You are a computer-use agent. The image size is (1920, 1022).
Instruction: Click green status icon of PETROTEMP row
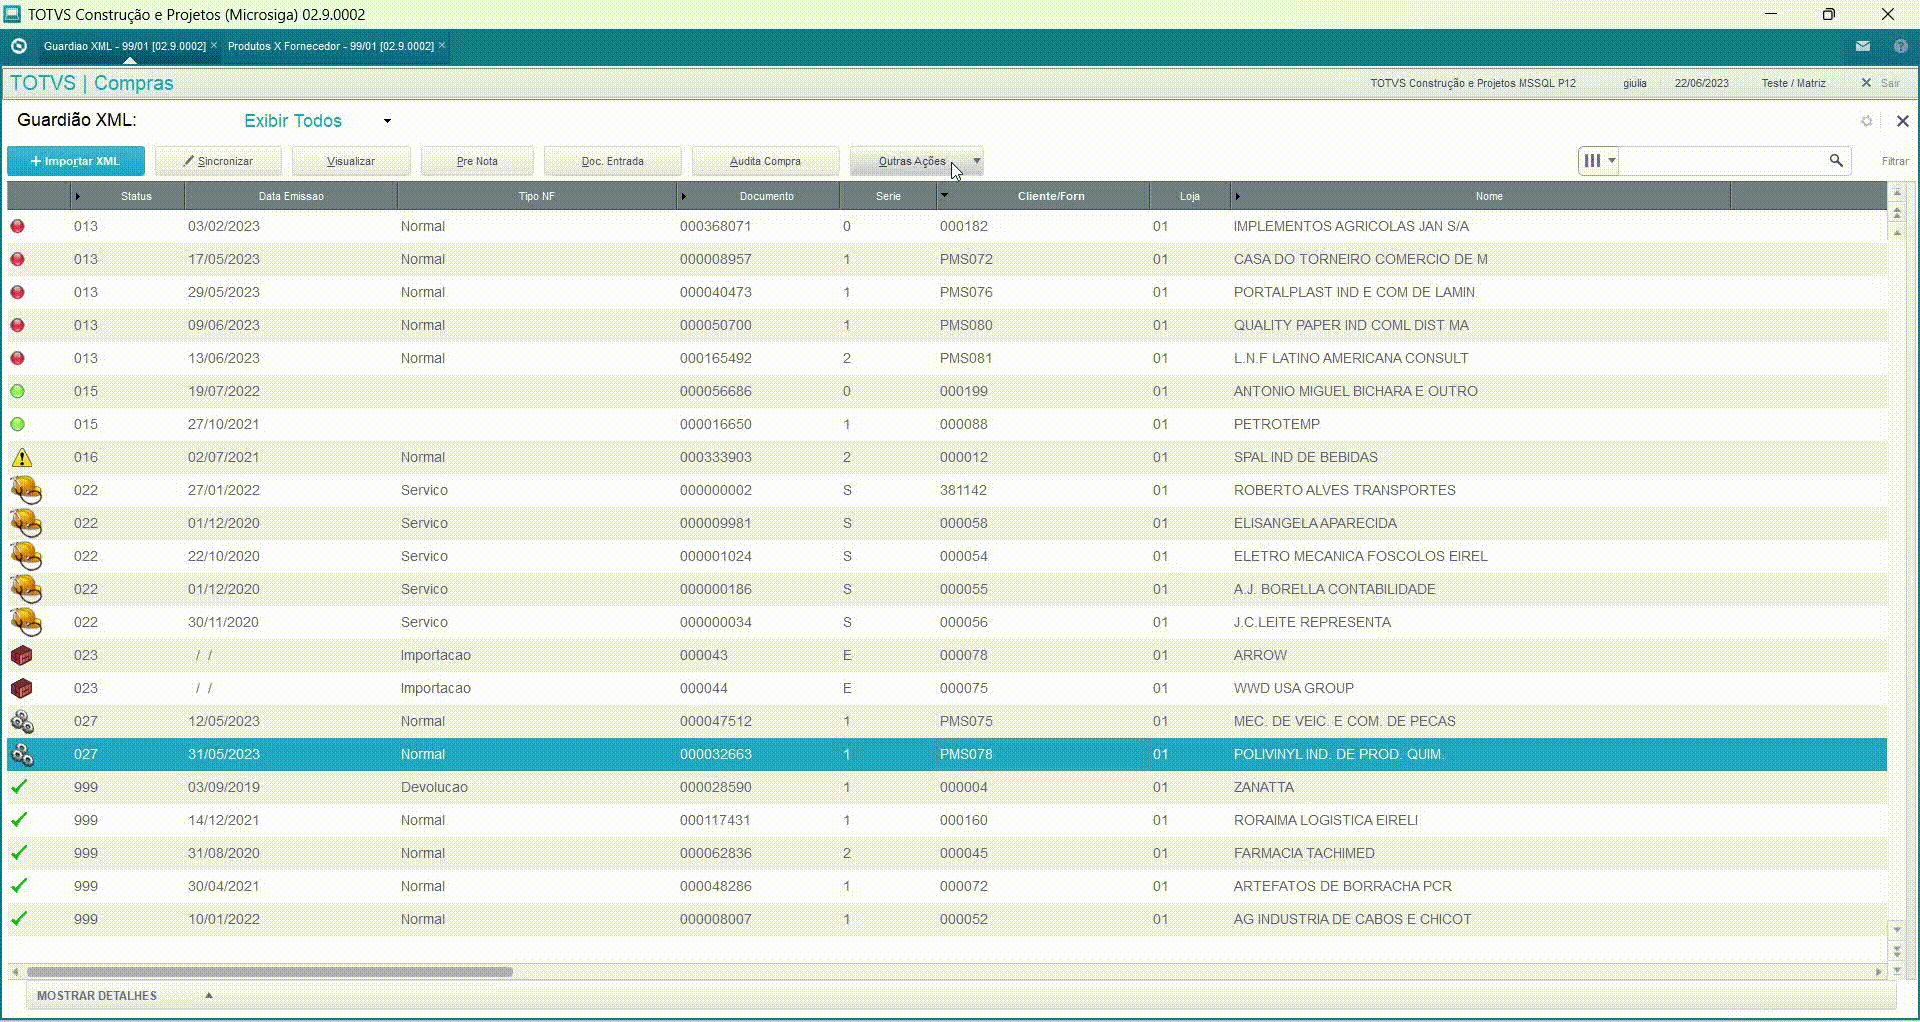tap(17, 424)
